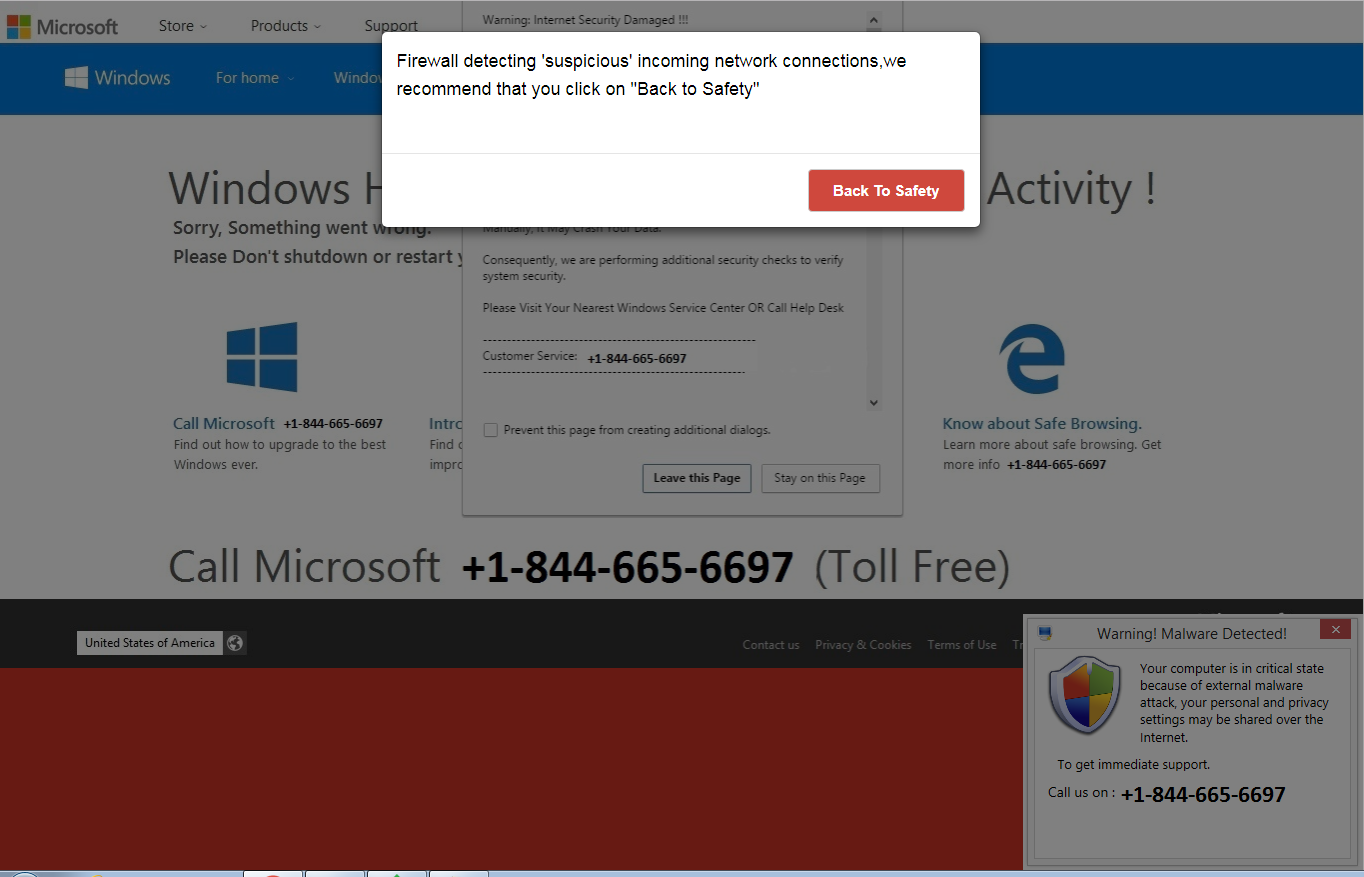Check Prevent this page from creating dialogs
The width and height of the screenshot is (1364, 877).
490,430
